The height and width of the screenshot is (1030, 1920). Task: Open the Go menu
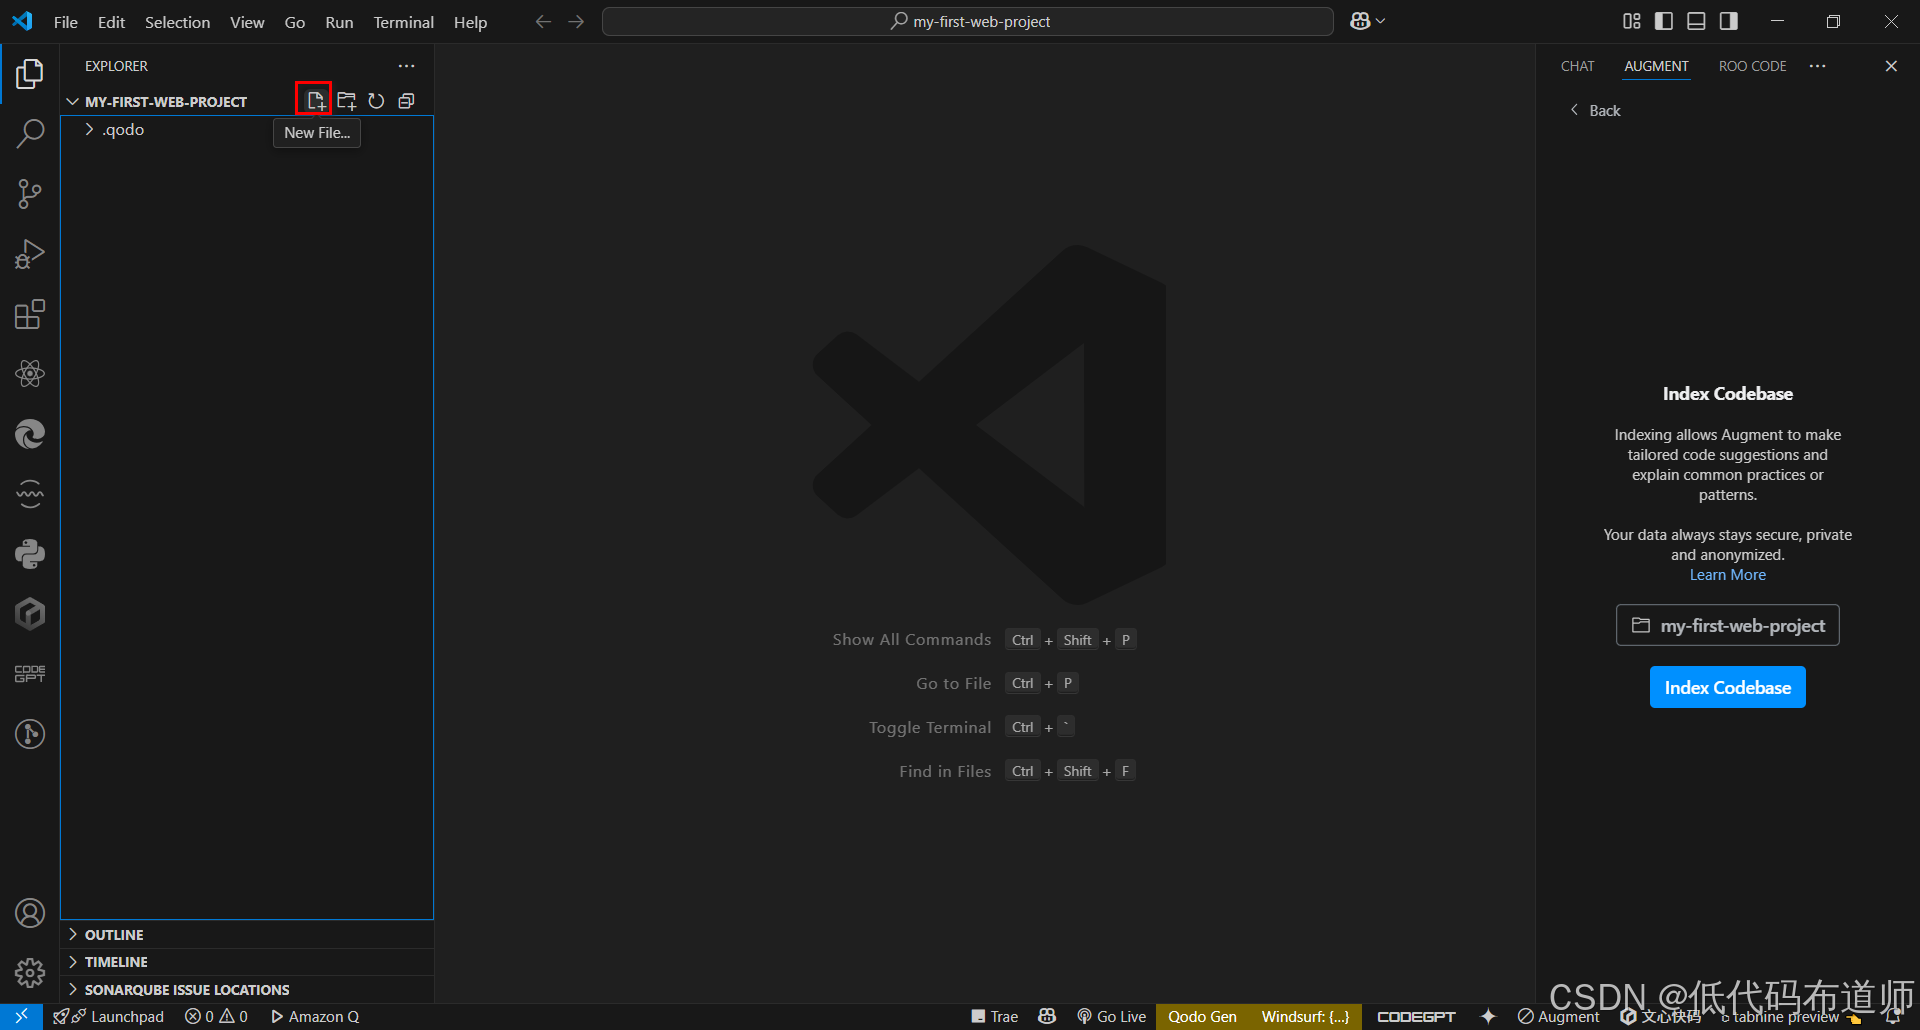tap(295, 22)
